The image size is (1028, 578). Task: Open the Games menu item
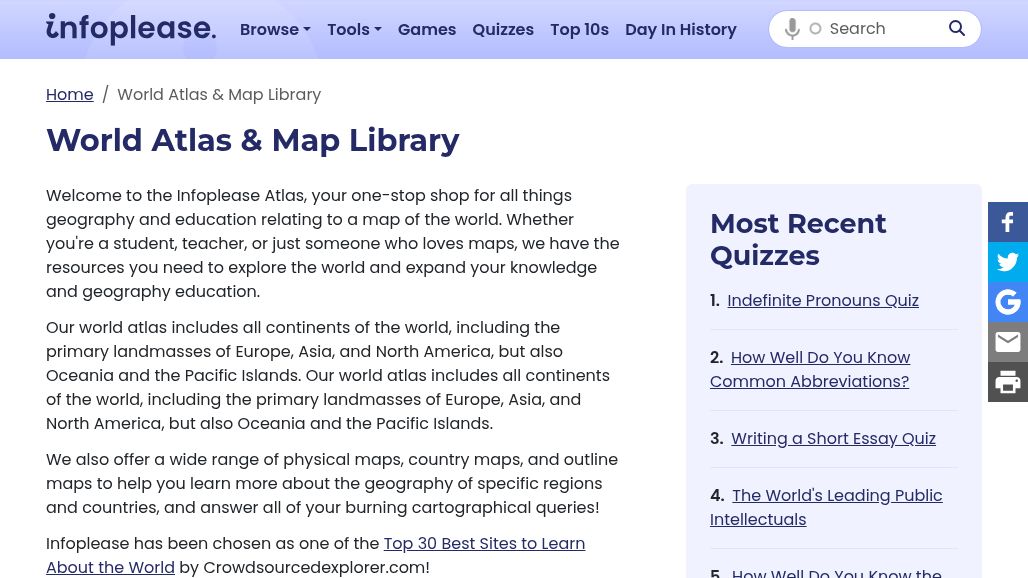click(x=427, y=29)
